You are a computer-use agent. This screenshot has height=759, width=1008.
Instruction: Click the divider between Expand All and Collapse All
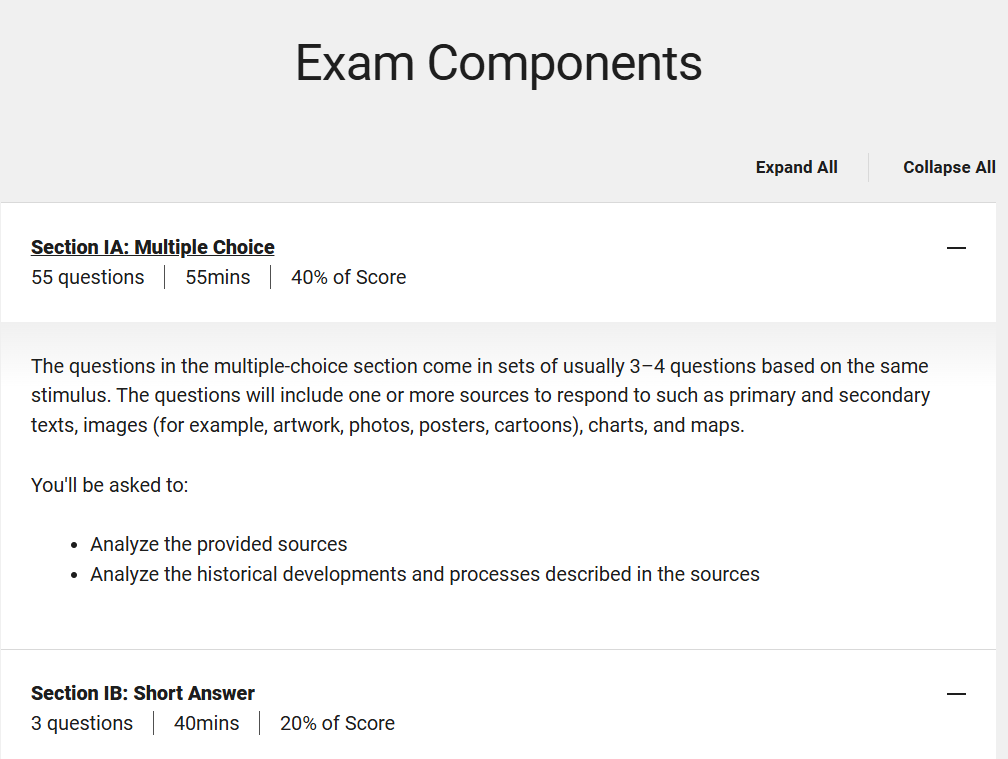869,168
